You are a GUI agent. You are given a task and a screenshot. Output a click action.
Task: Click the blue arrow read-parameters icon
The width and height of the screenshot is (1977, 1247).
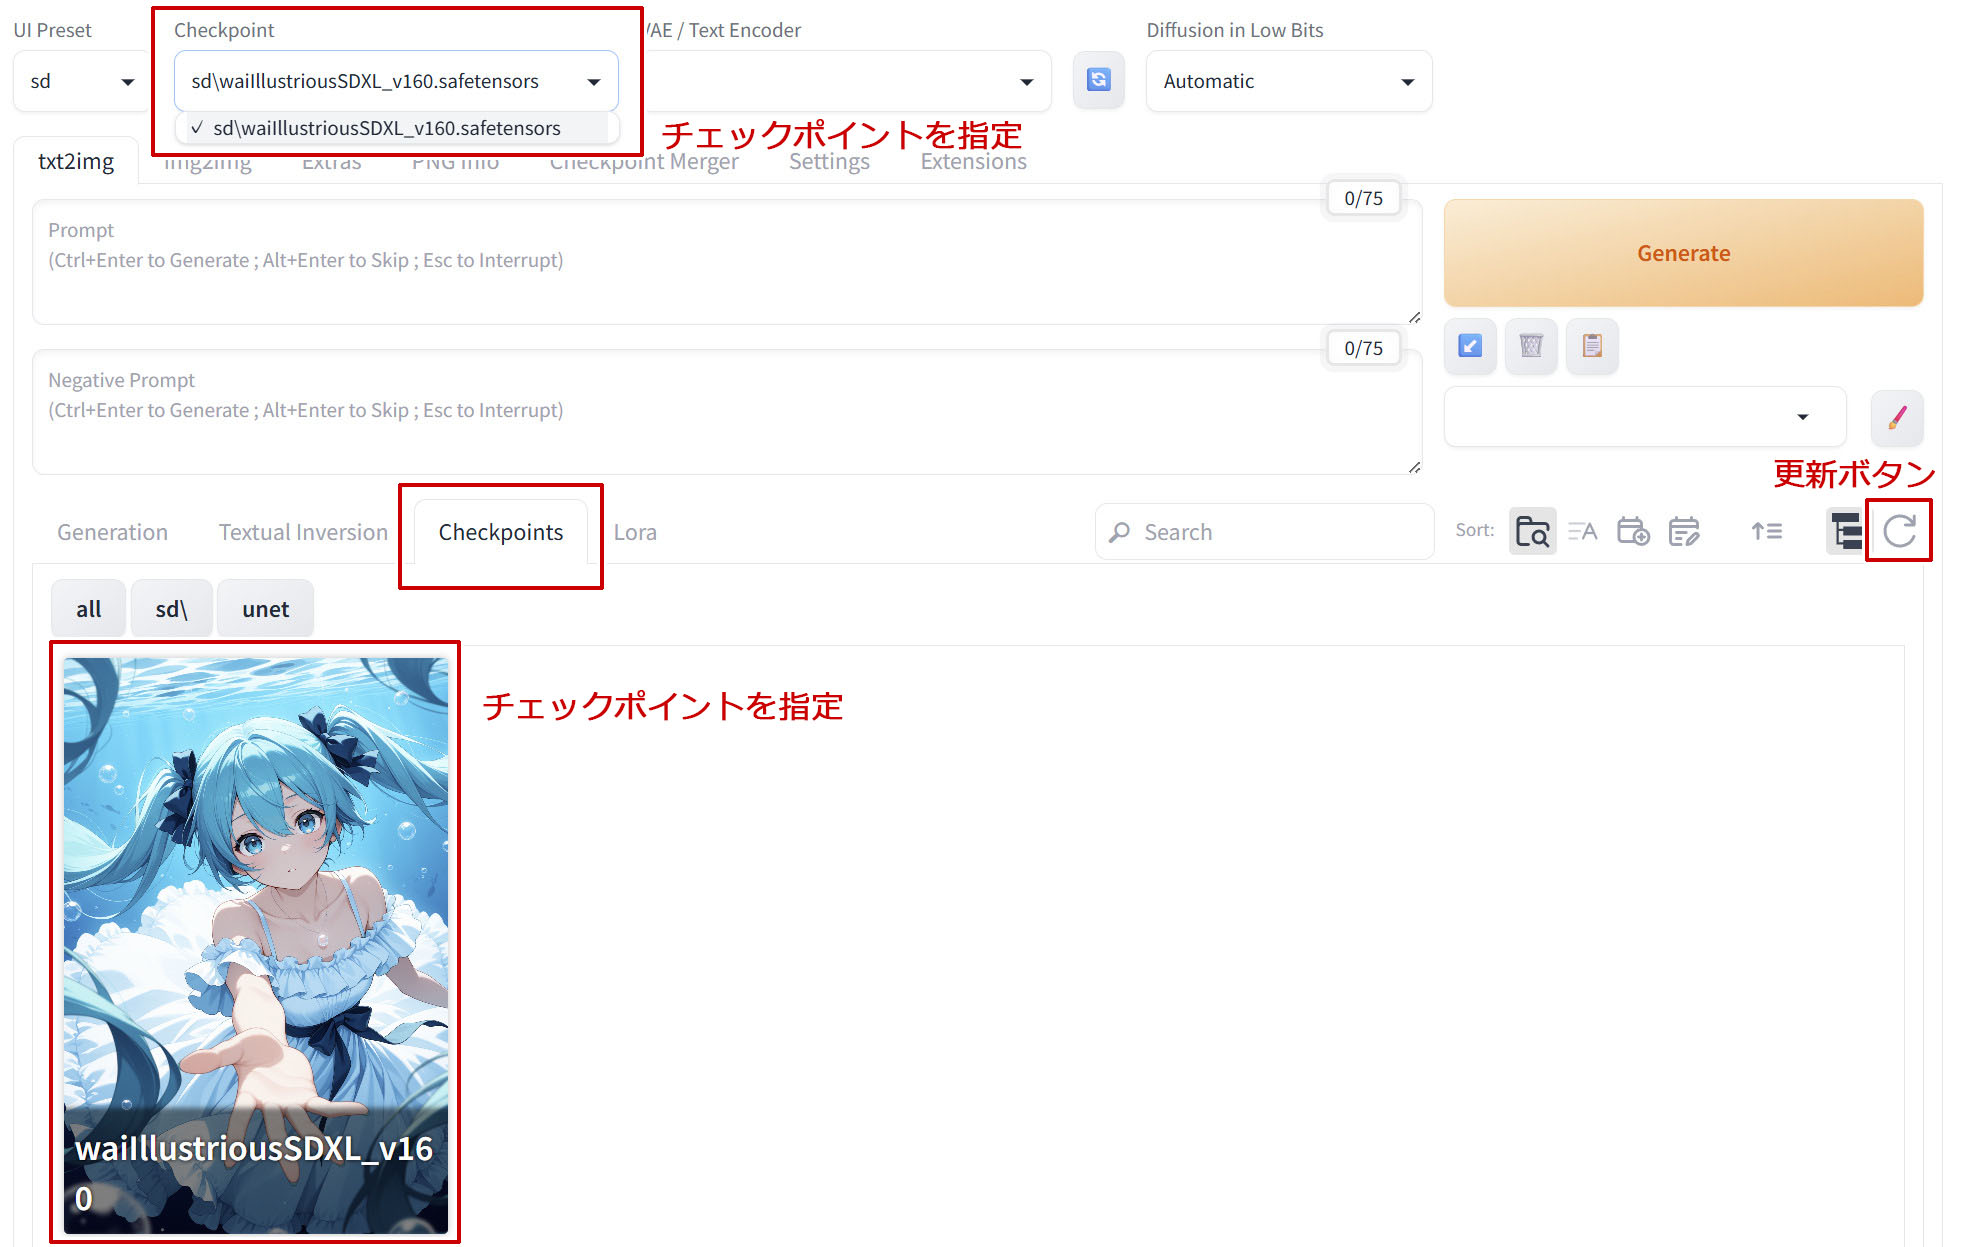tap(1470, 346)
